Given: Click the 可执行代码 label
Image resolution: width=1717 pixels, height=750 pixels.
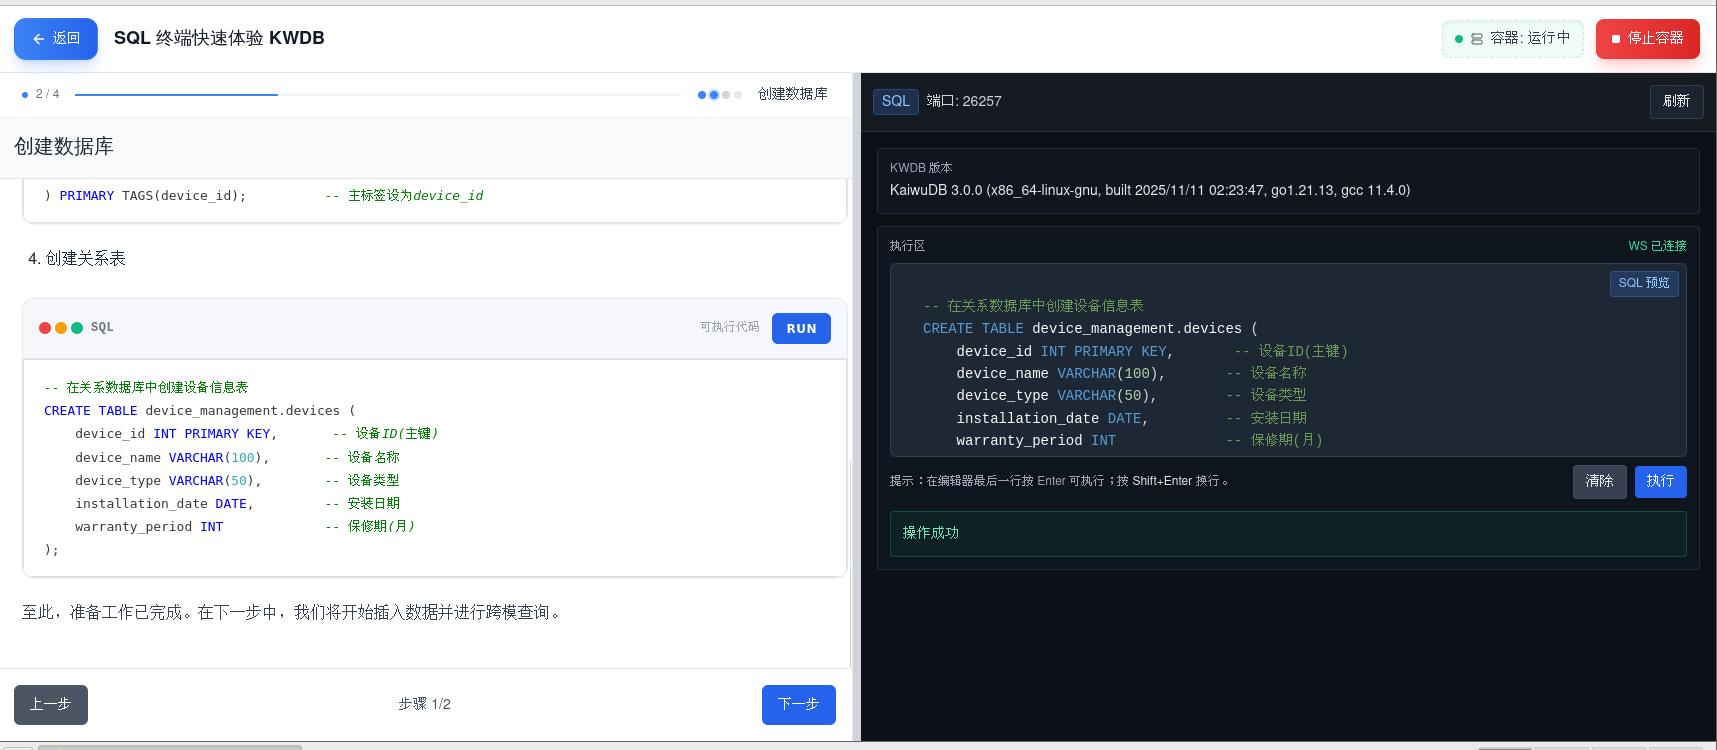Looking at the screenshot, I should coord(730,327).
